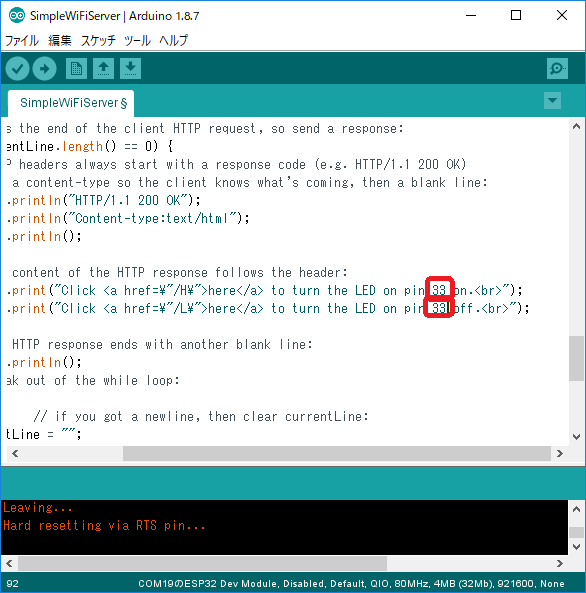Screen dimensions: 586x593
Task: Create a new sketch with New icon
Action: tap(76, 68)
